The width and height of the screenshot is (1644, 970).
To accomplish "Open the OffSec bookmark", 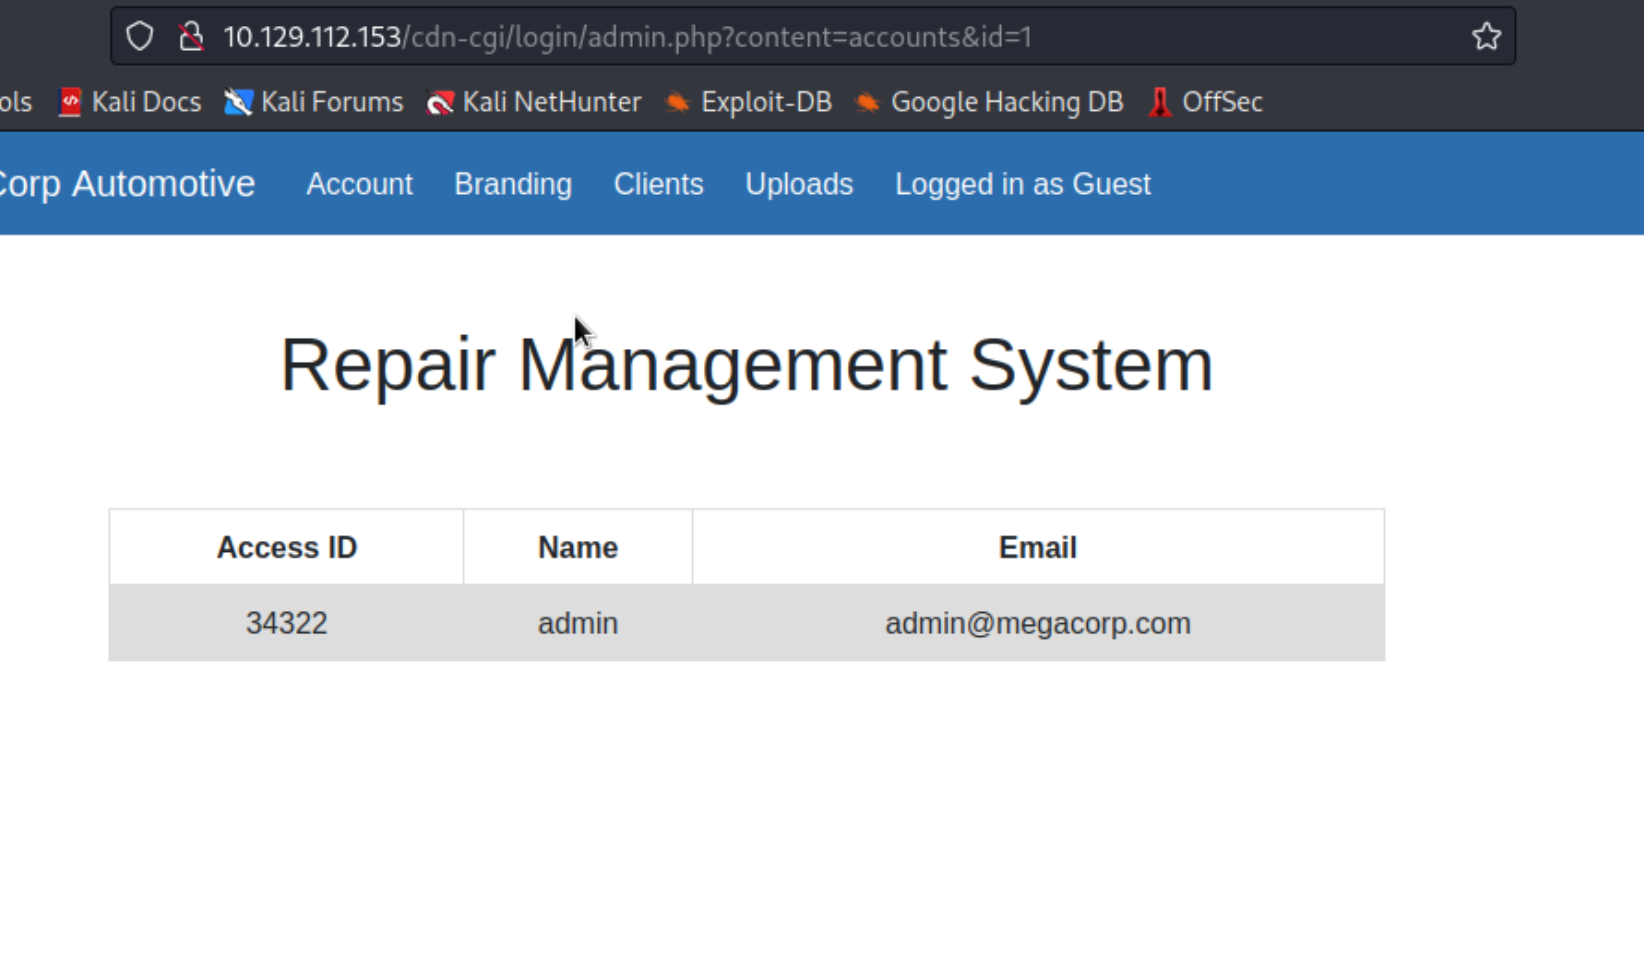I will coord(1206,102).
